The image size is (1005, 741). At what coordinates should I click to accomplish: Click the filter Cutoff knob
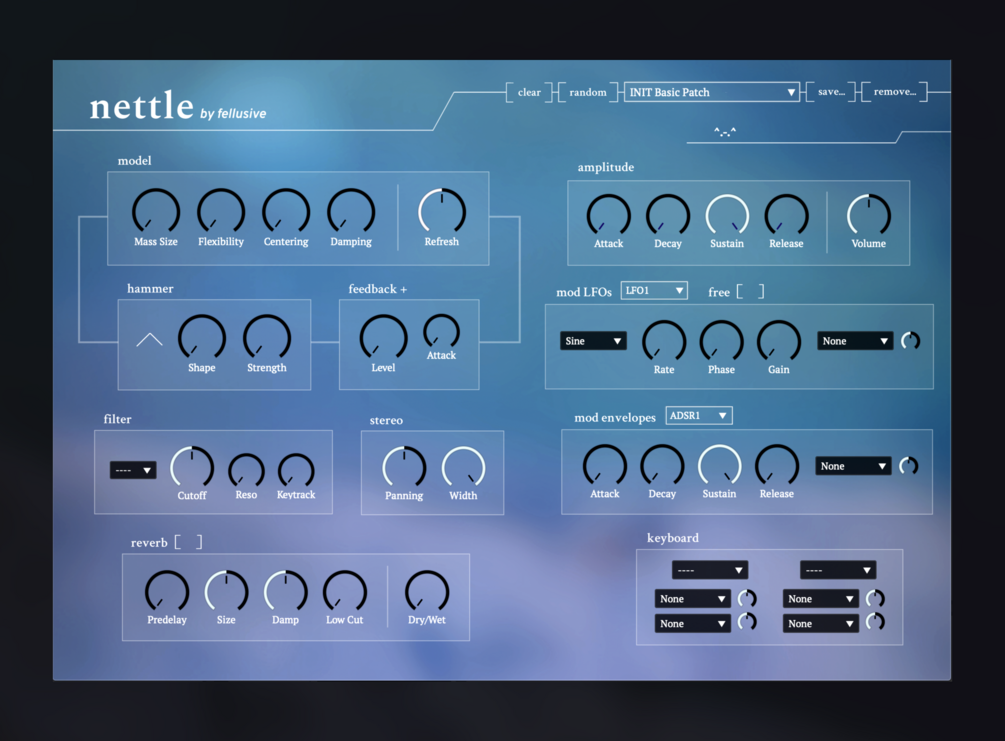192,467
